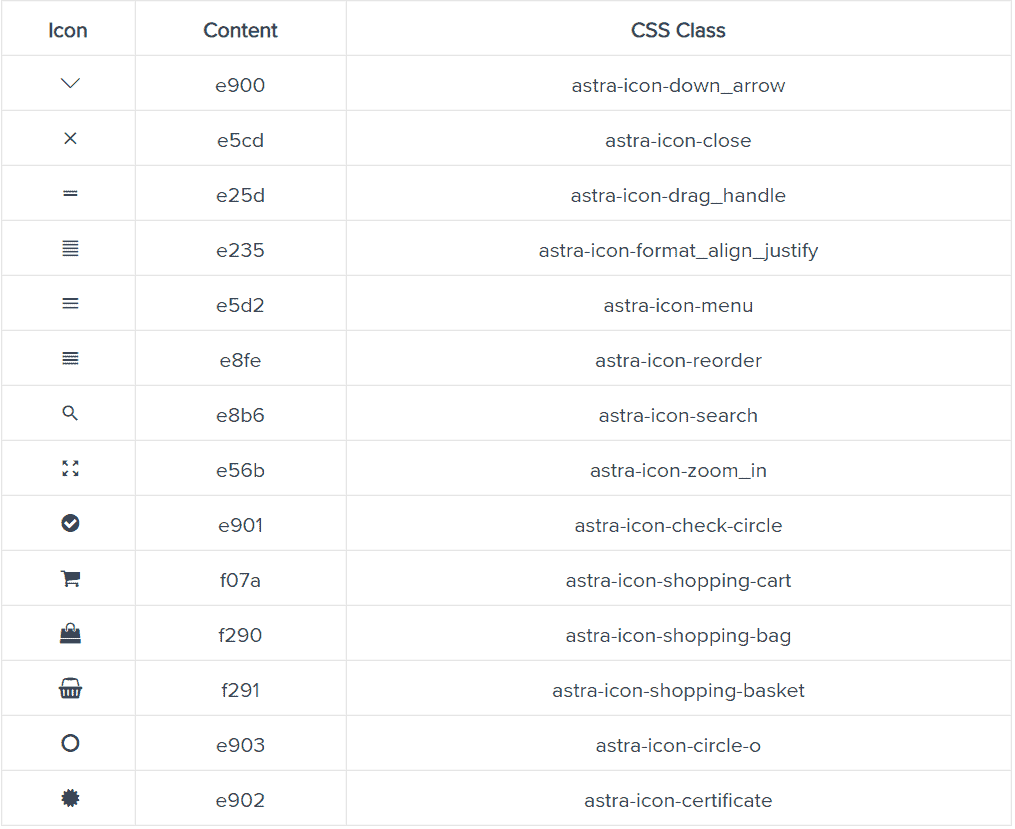Select the astra-icon-down_arrow class text
This screenshot has height=829, width=1015.
tap(678, 86)
